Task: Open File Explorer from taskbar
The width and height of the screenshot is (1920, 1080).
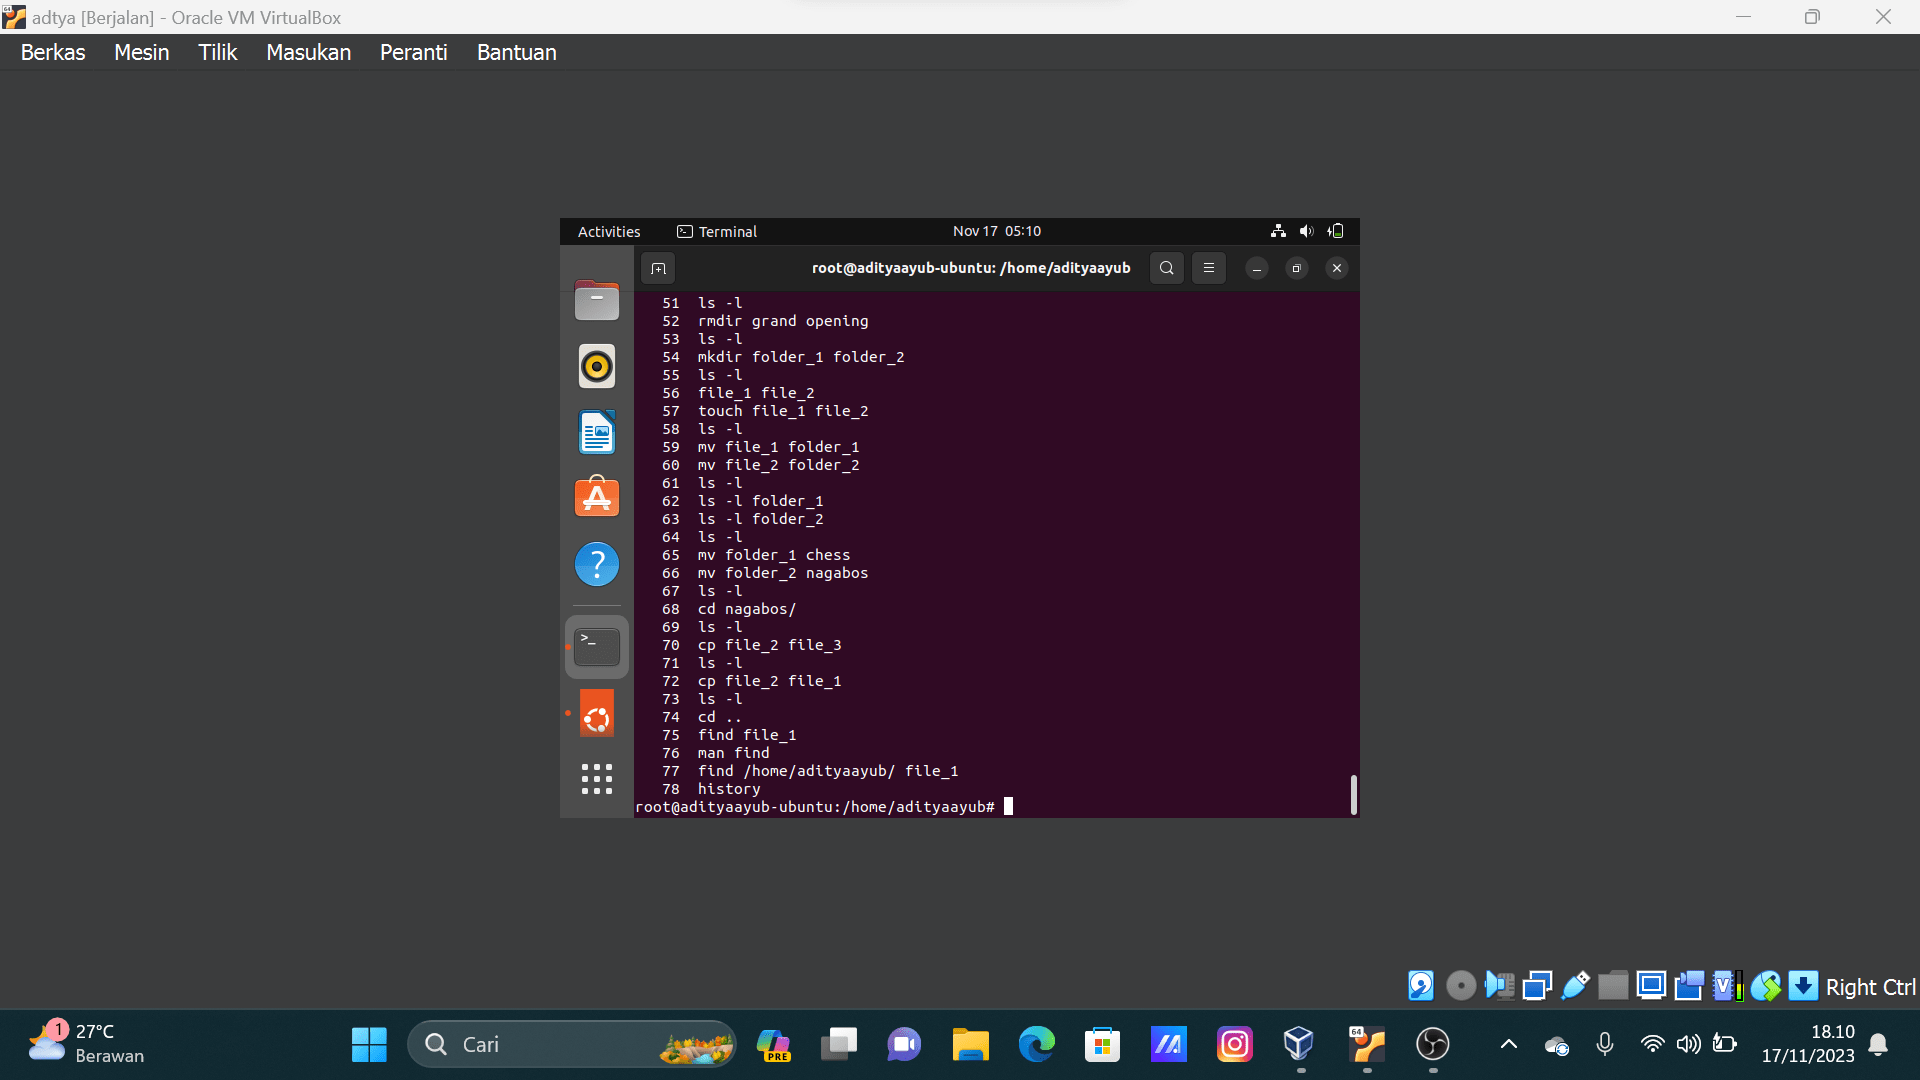Action: click(970, 1044)
